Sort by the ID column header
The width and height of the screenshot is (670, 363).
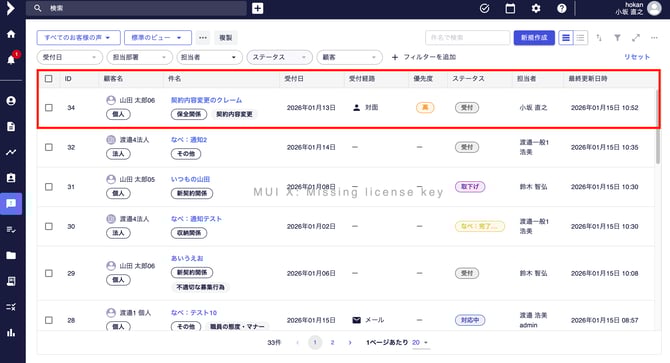click(68, 79)
